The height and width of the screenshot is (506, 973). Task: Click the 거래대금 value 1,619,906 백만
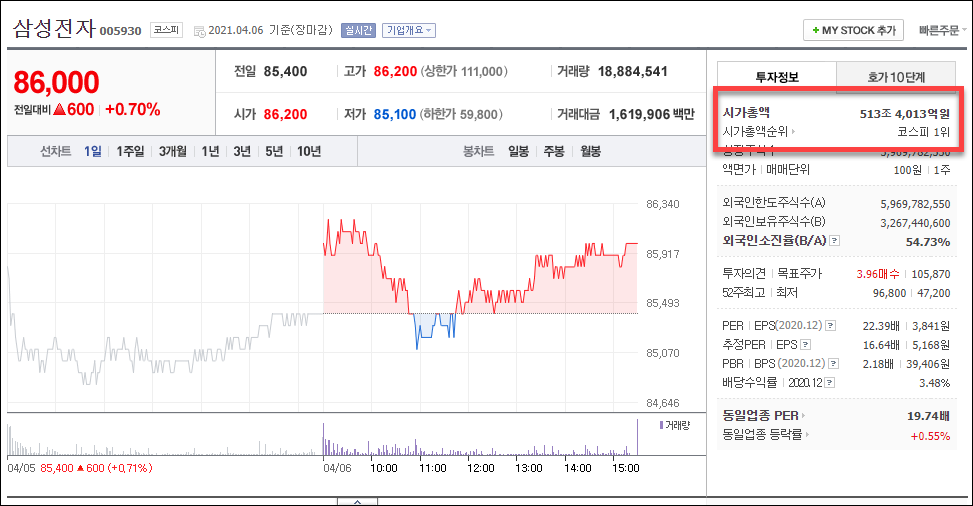(x=652, y=114)
